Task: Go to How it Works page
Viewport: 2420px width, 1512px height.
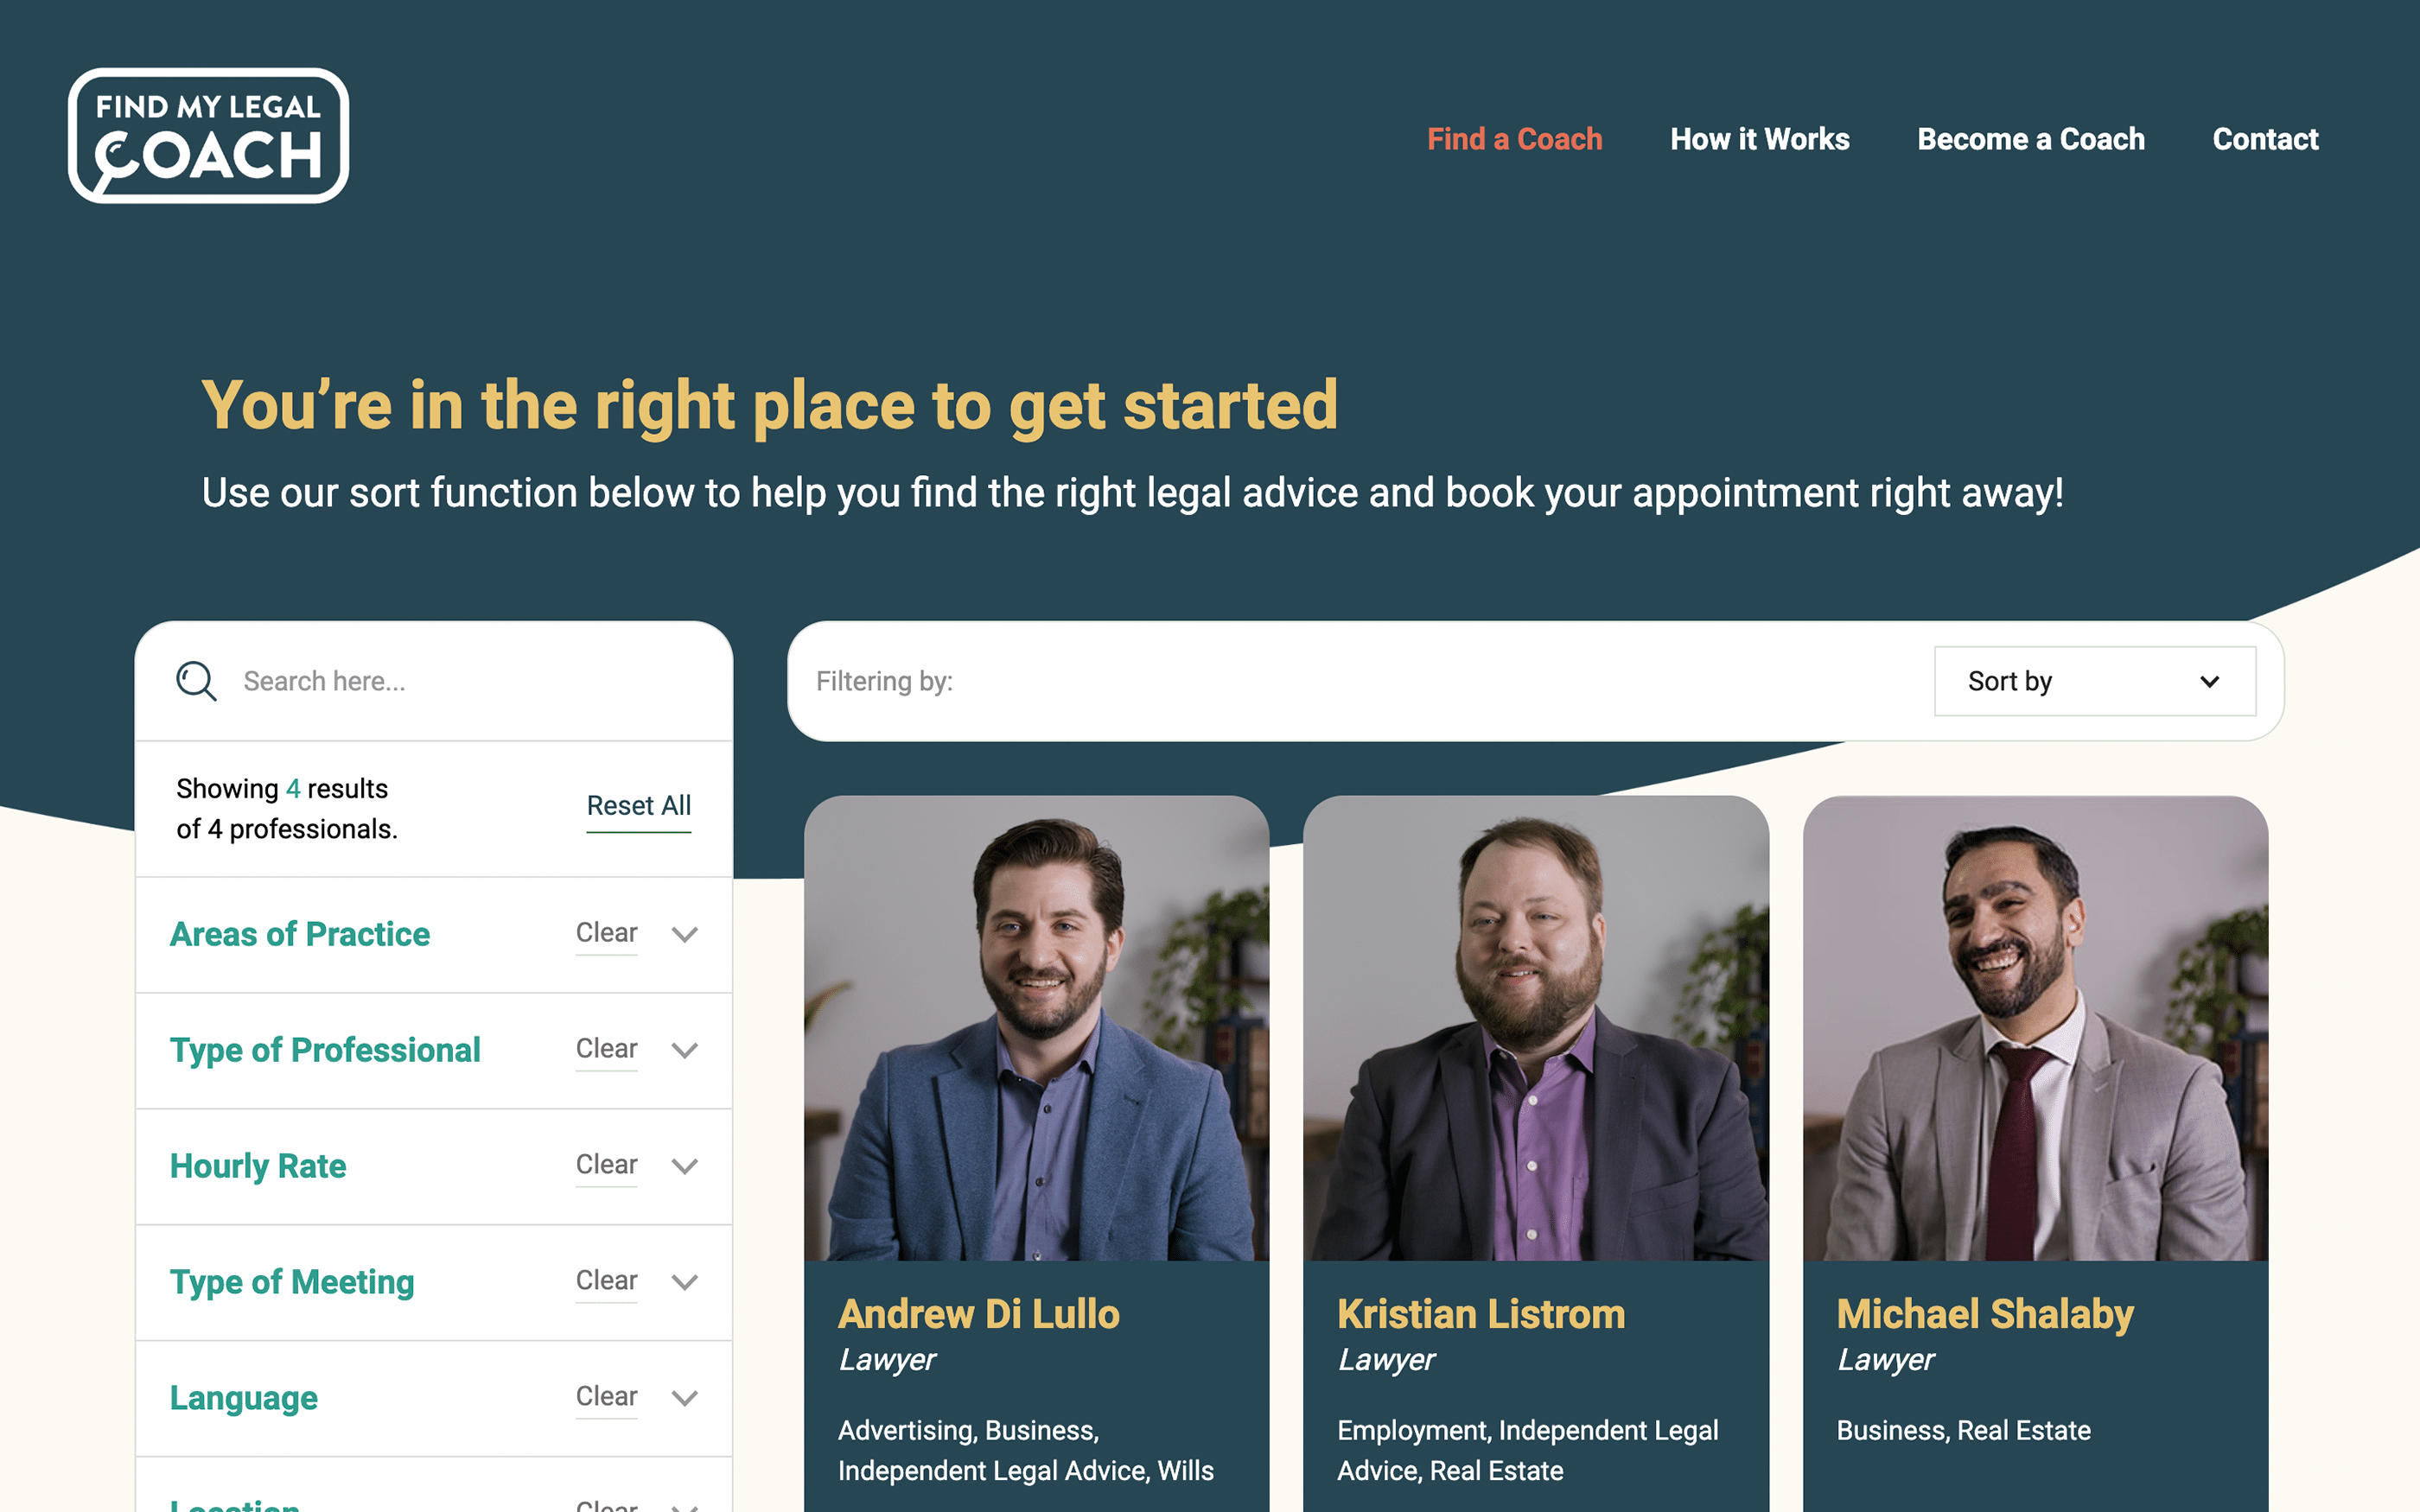Action: coord(1759,139)
